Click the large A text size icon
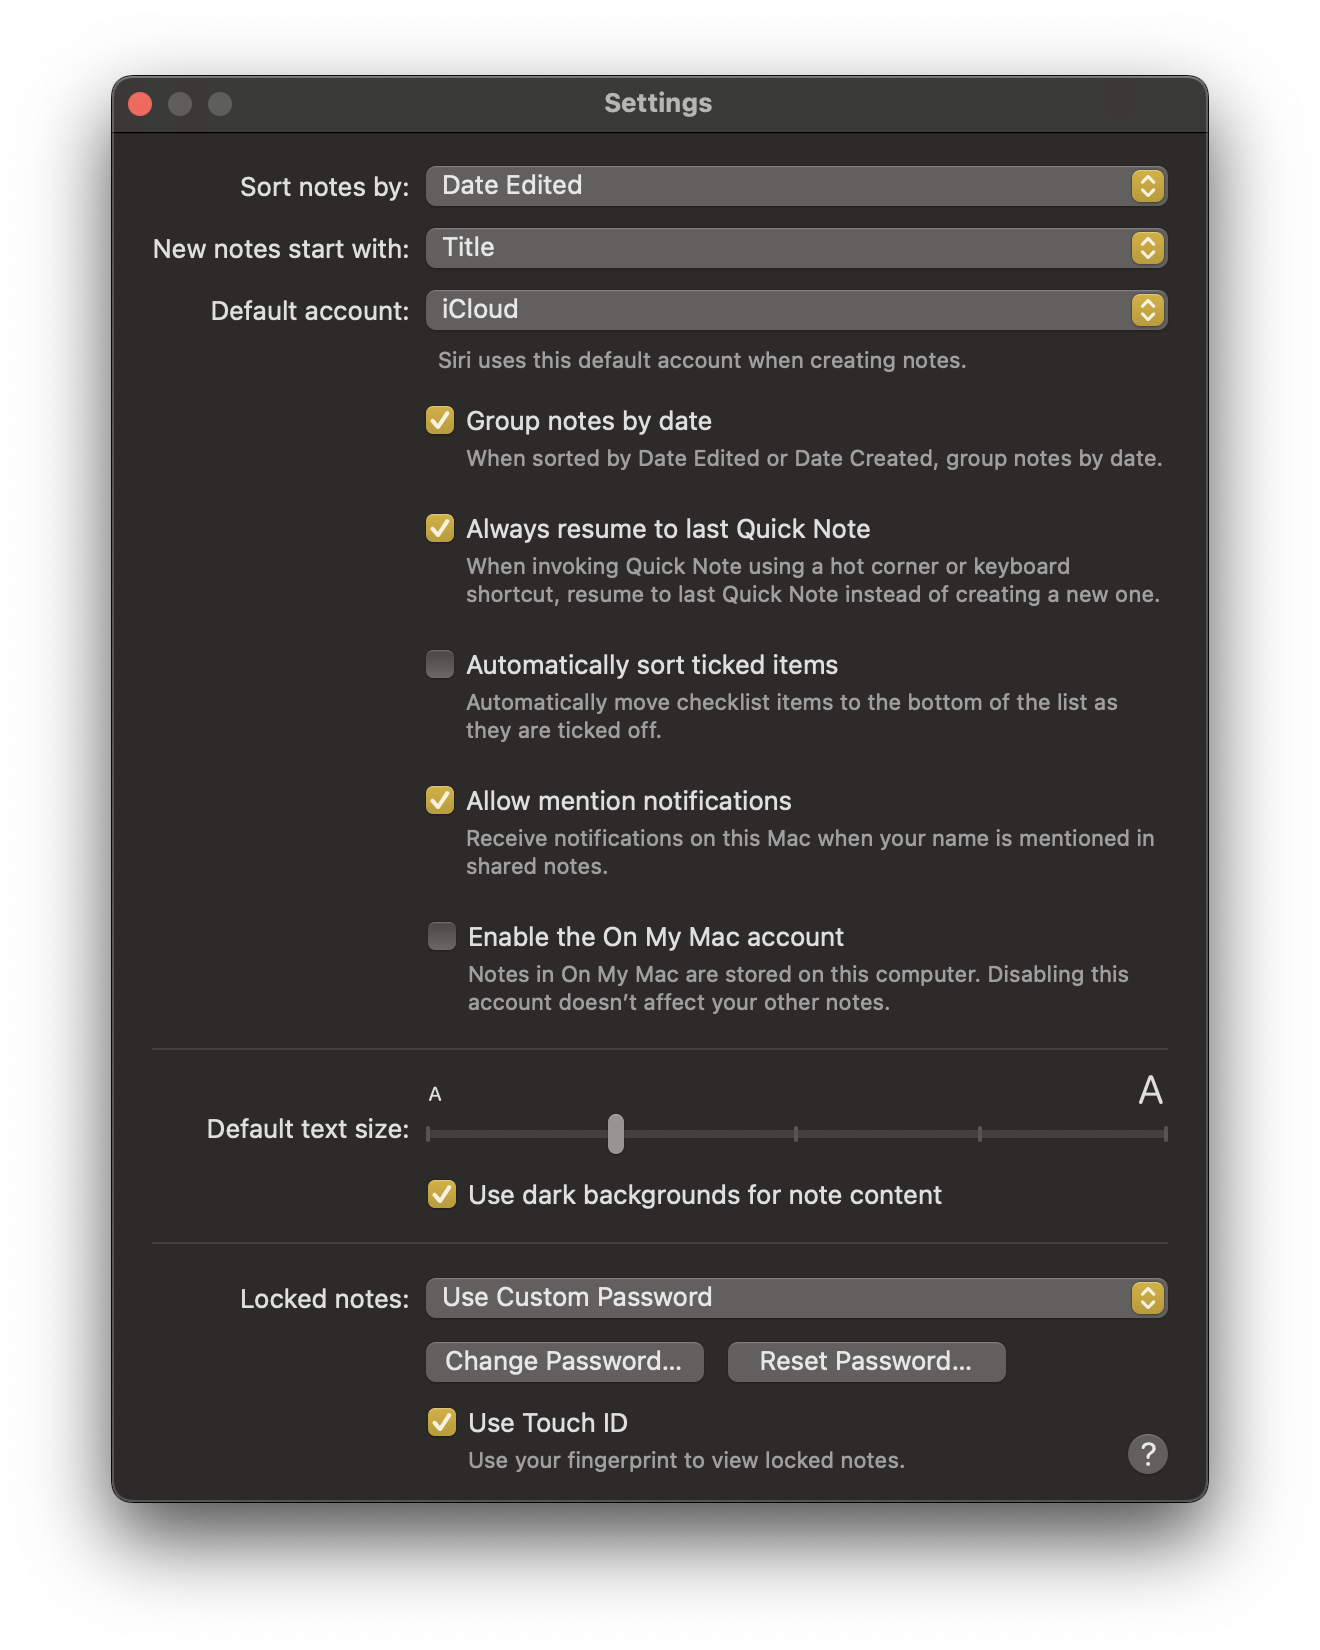This screenshot has width=1320, height=1650. click(x=1150, y=1090)
